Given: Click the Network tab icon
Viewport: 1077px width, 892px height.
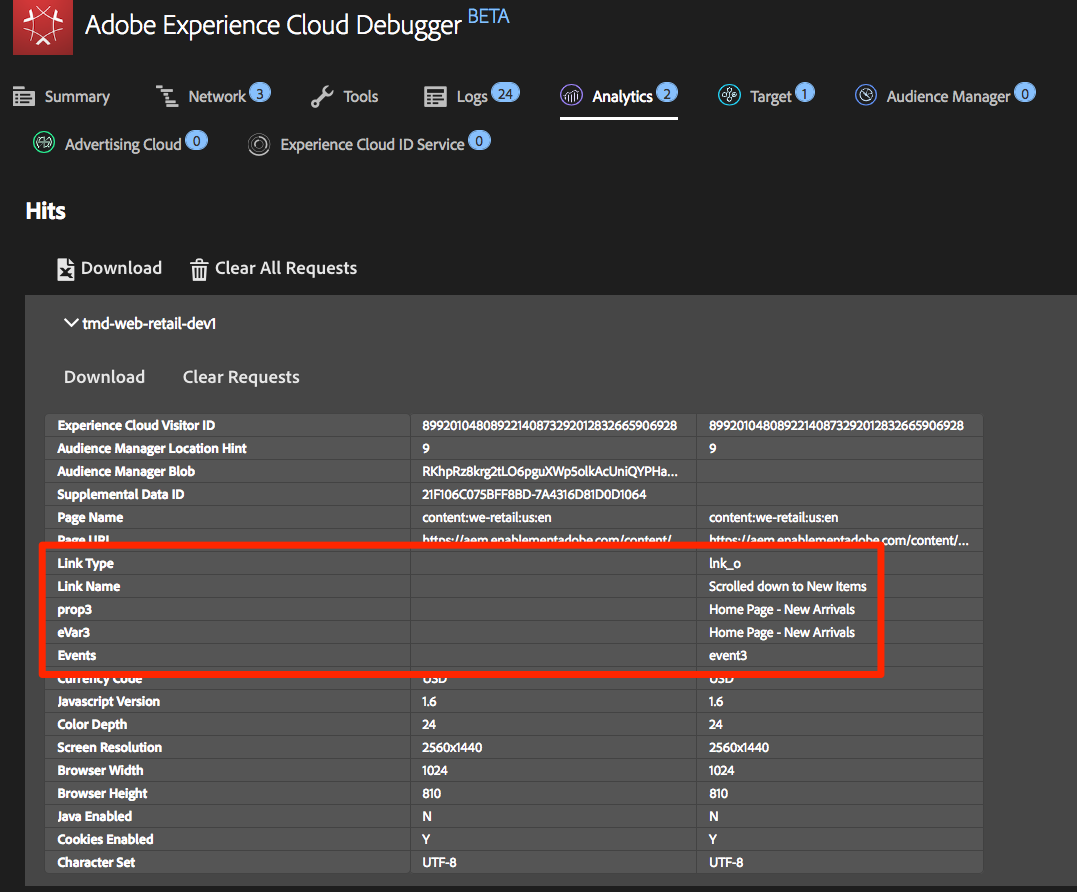Looking at the screenshot, I should point(167,96).
